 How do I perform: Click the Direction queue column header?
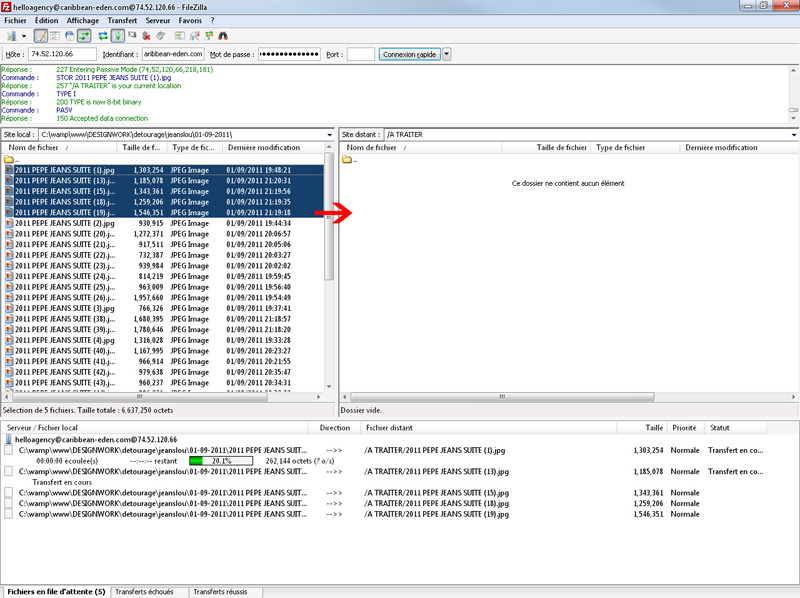335,428
